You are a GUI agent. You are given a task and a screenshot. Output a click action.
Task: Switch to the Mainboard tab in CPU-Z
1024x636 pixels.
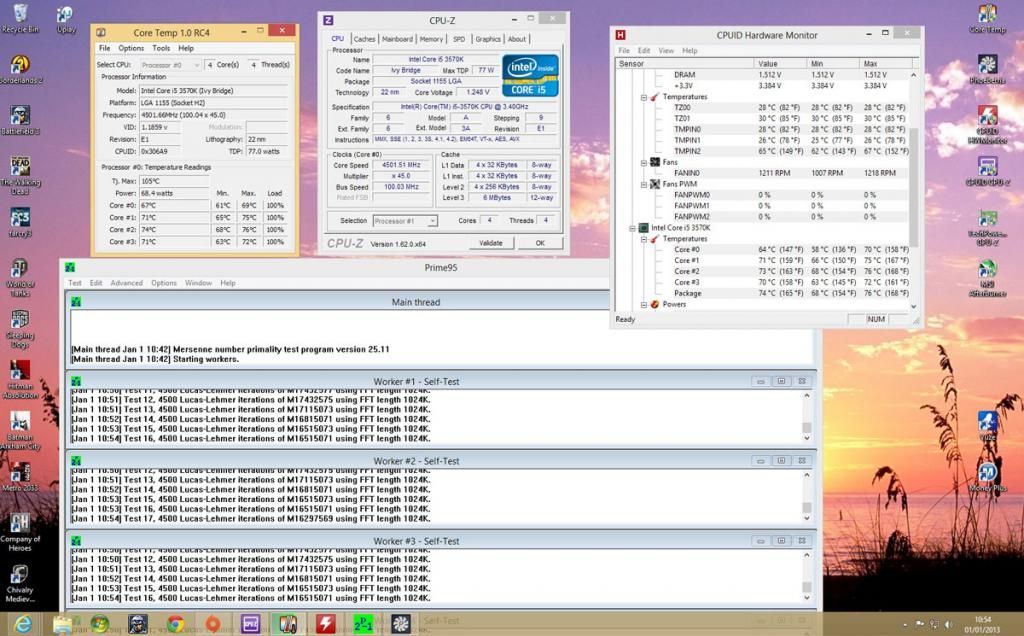(397, 39)
